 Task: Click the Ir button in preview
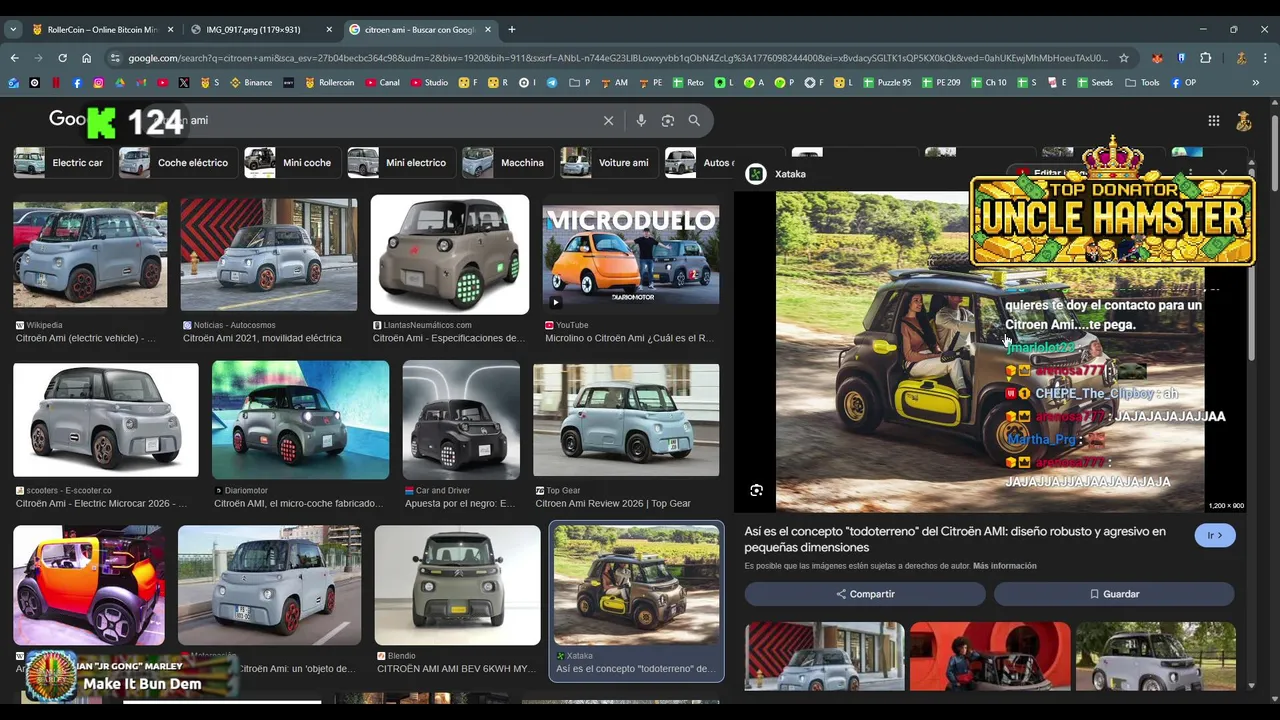(x=1215, y=536)
